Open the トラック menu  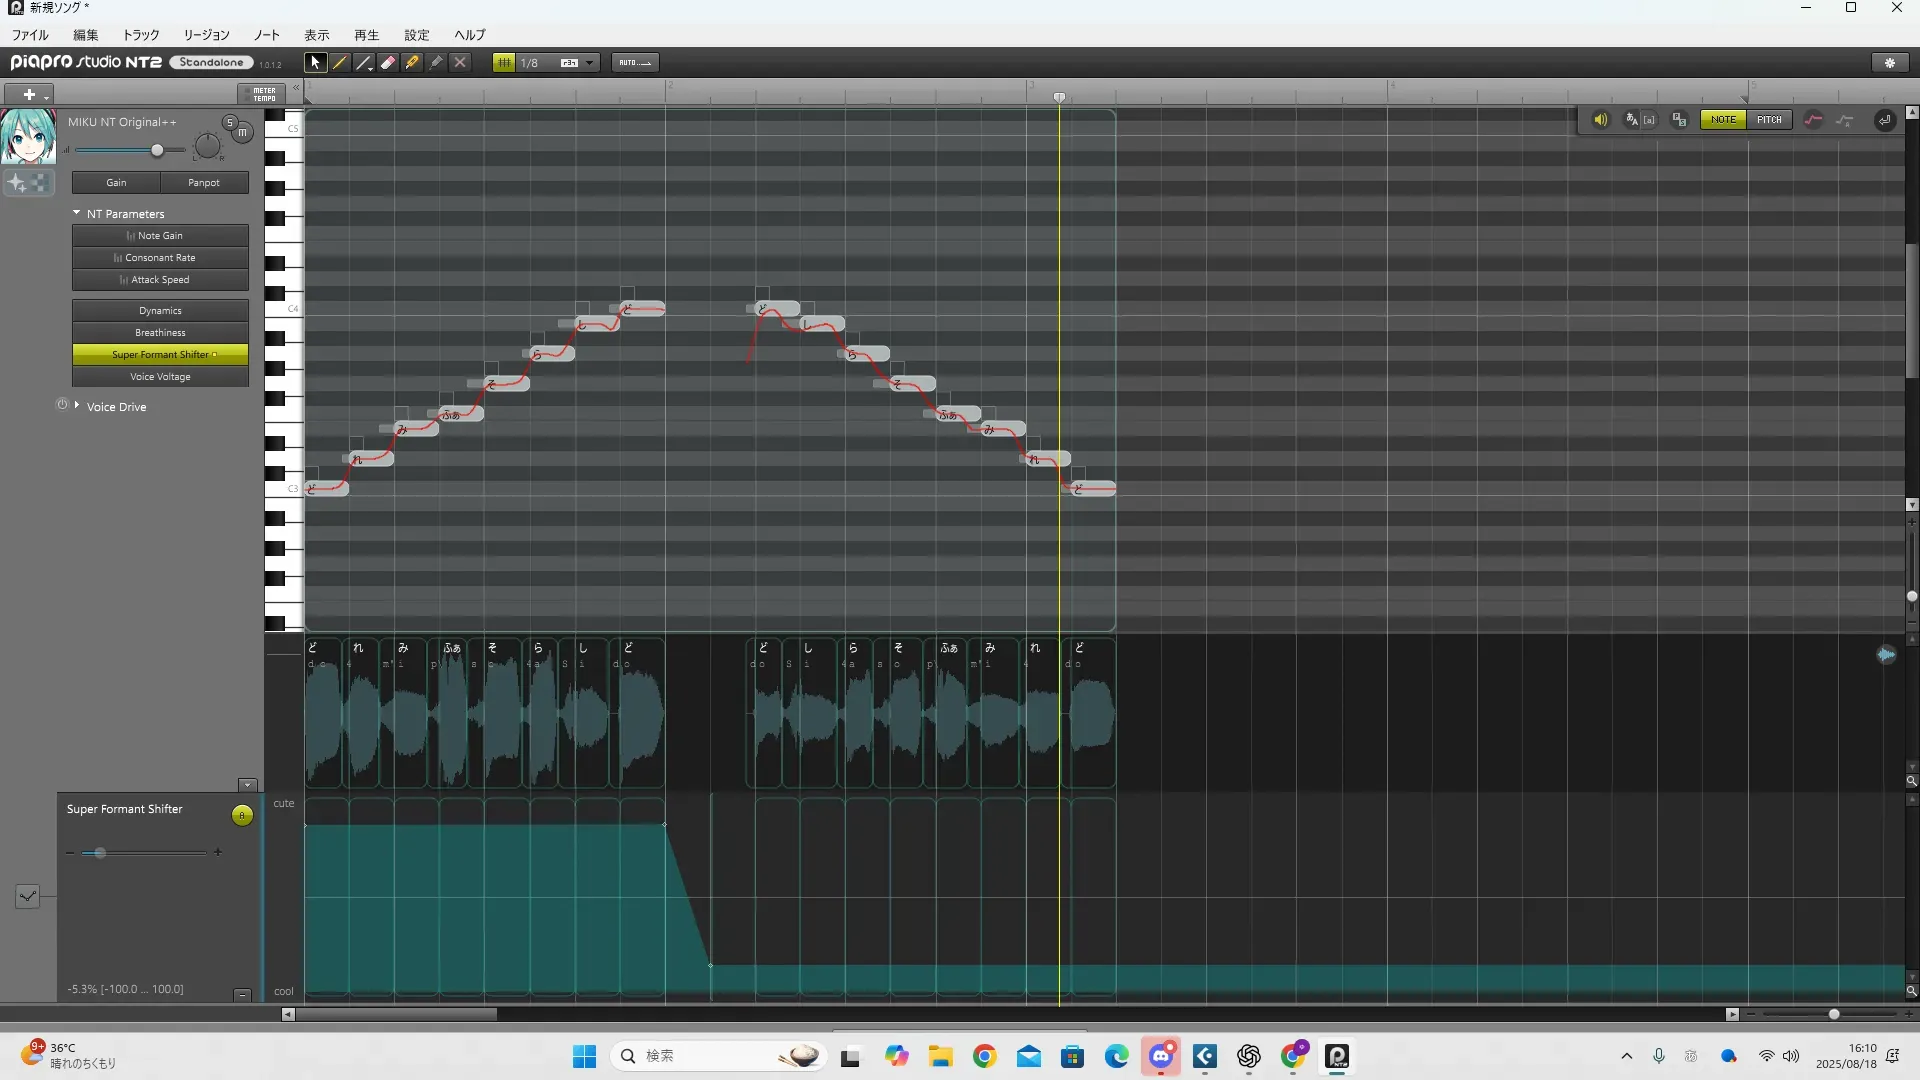[140, 34]
